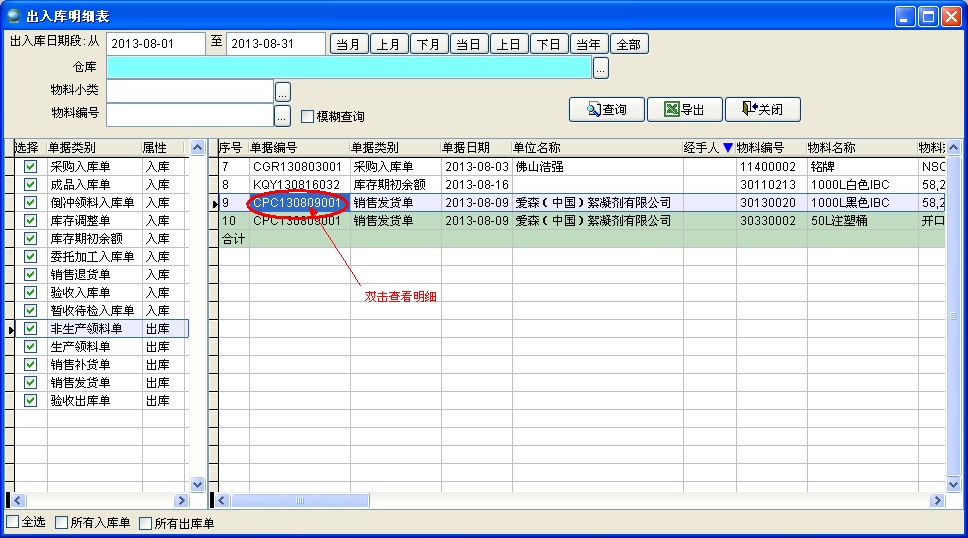The image size is (968, 538).
Task: Select the 上月 date range button
Action: (x=389, y=44)
